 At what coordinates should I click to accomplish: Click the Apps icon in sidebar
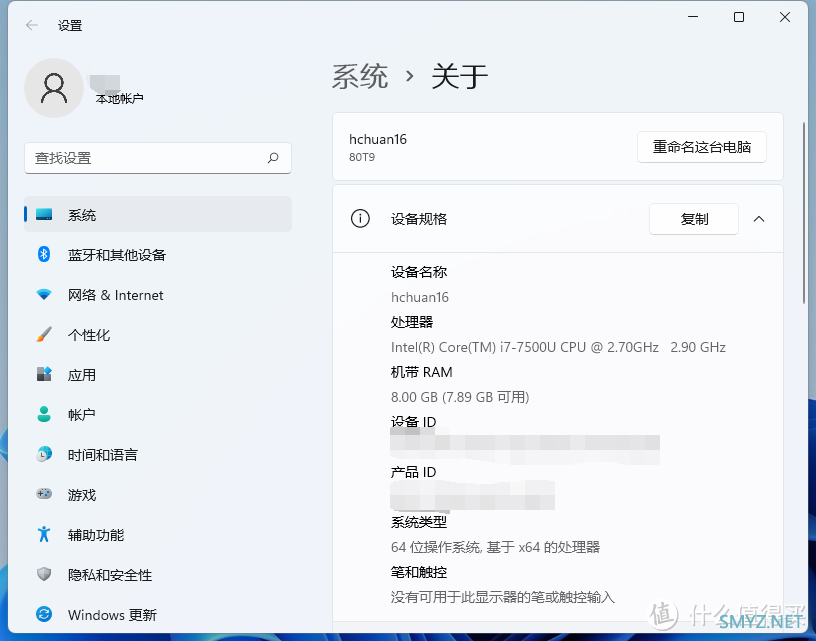coord(44,374)
